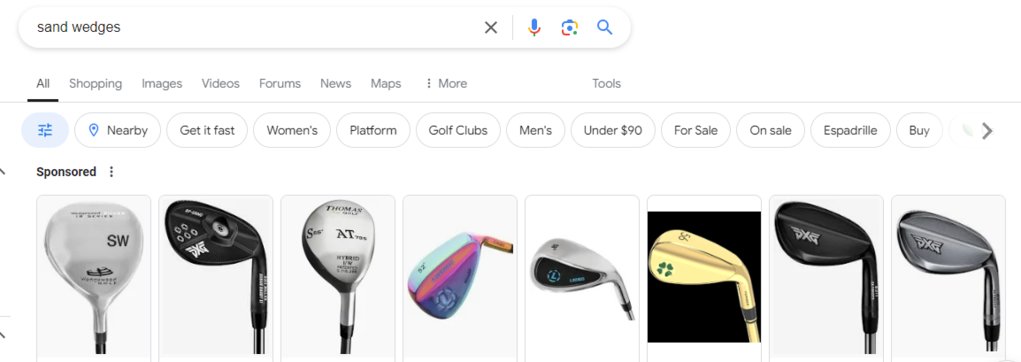The image size is (1021, 362).
Task: Open the rainbow-colored wedge product thumbnail
Action: 460,278
